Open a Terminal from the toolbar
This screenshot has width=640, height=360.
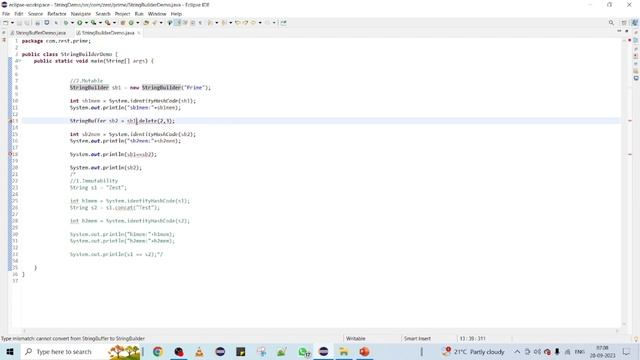click(47, 23)
